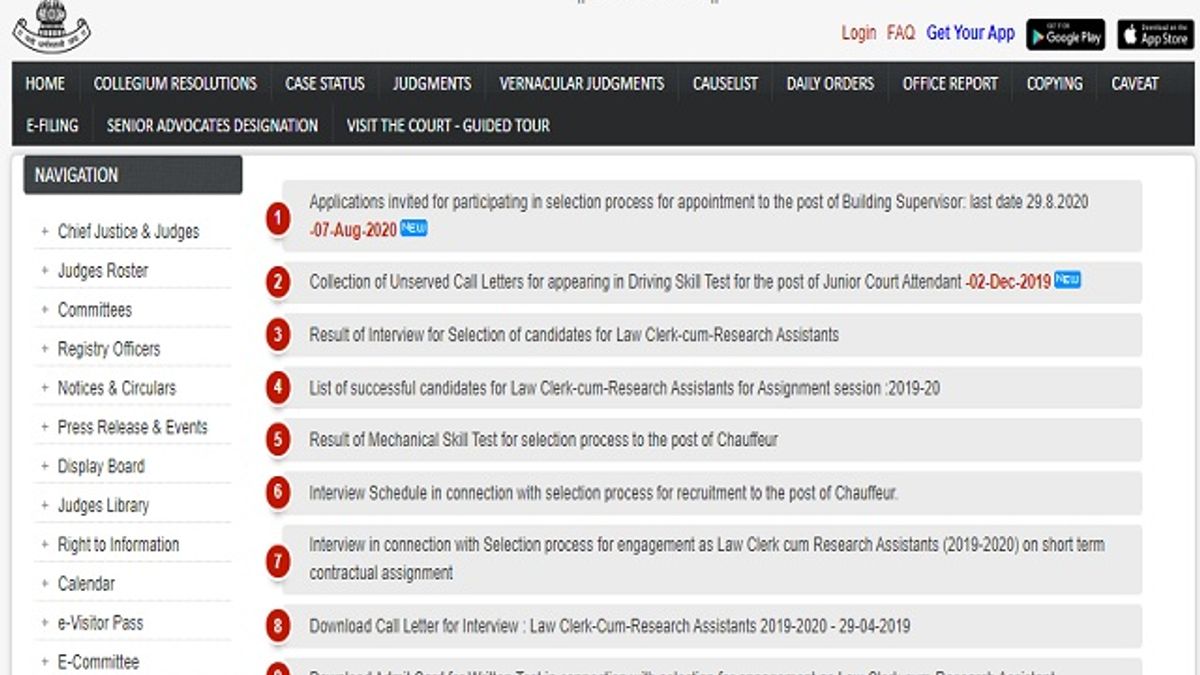
Task: Click the Login link
Action: (x=858, y=33)
